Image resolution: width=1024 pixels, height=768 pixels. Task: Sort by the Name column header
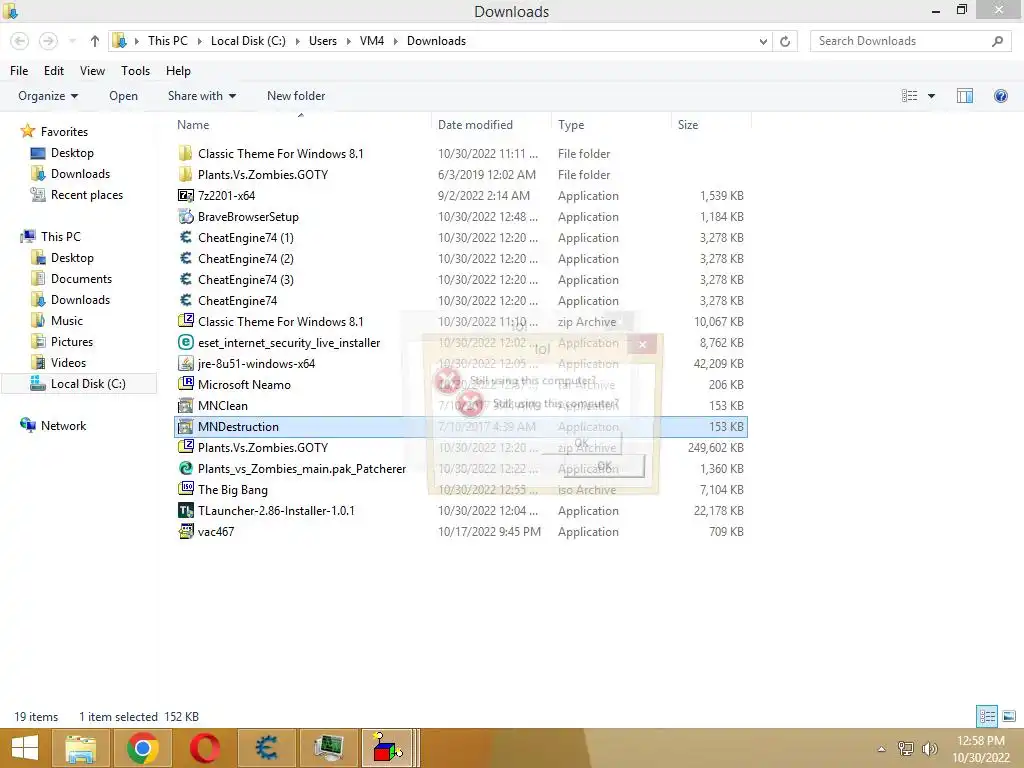coord(302,124)
